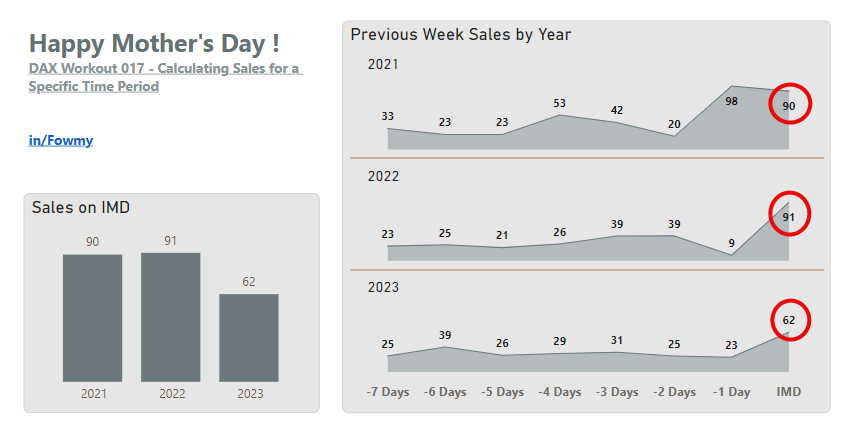Select the 2023 bar in Sales on IMD
The image size is (853, 441).
[249, 337]
